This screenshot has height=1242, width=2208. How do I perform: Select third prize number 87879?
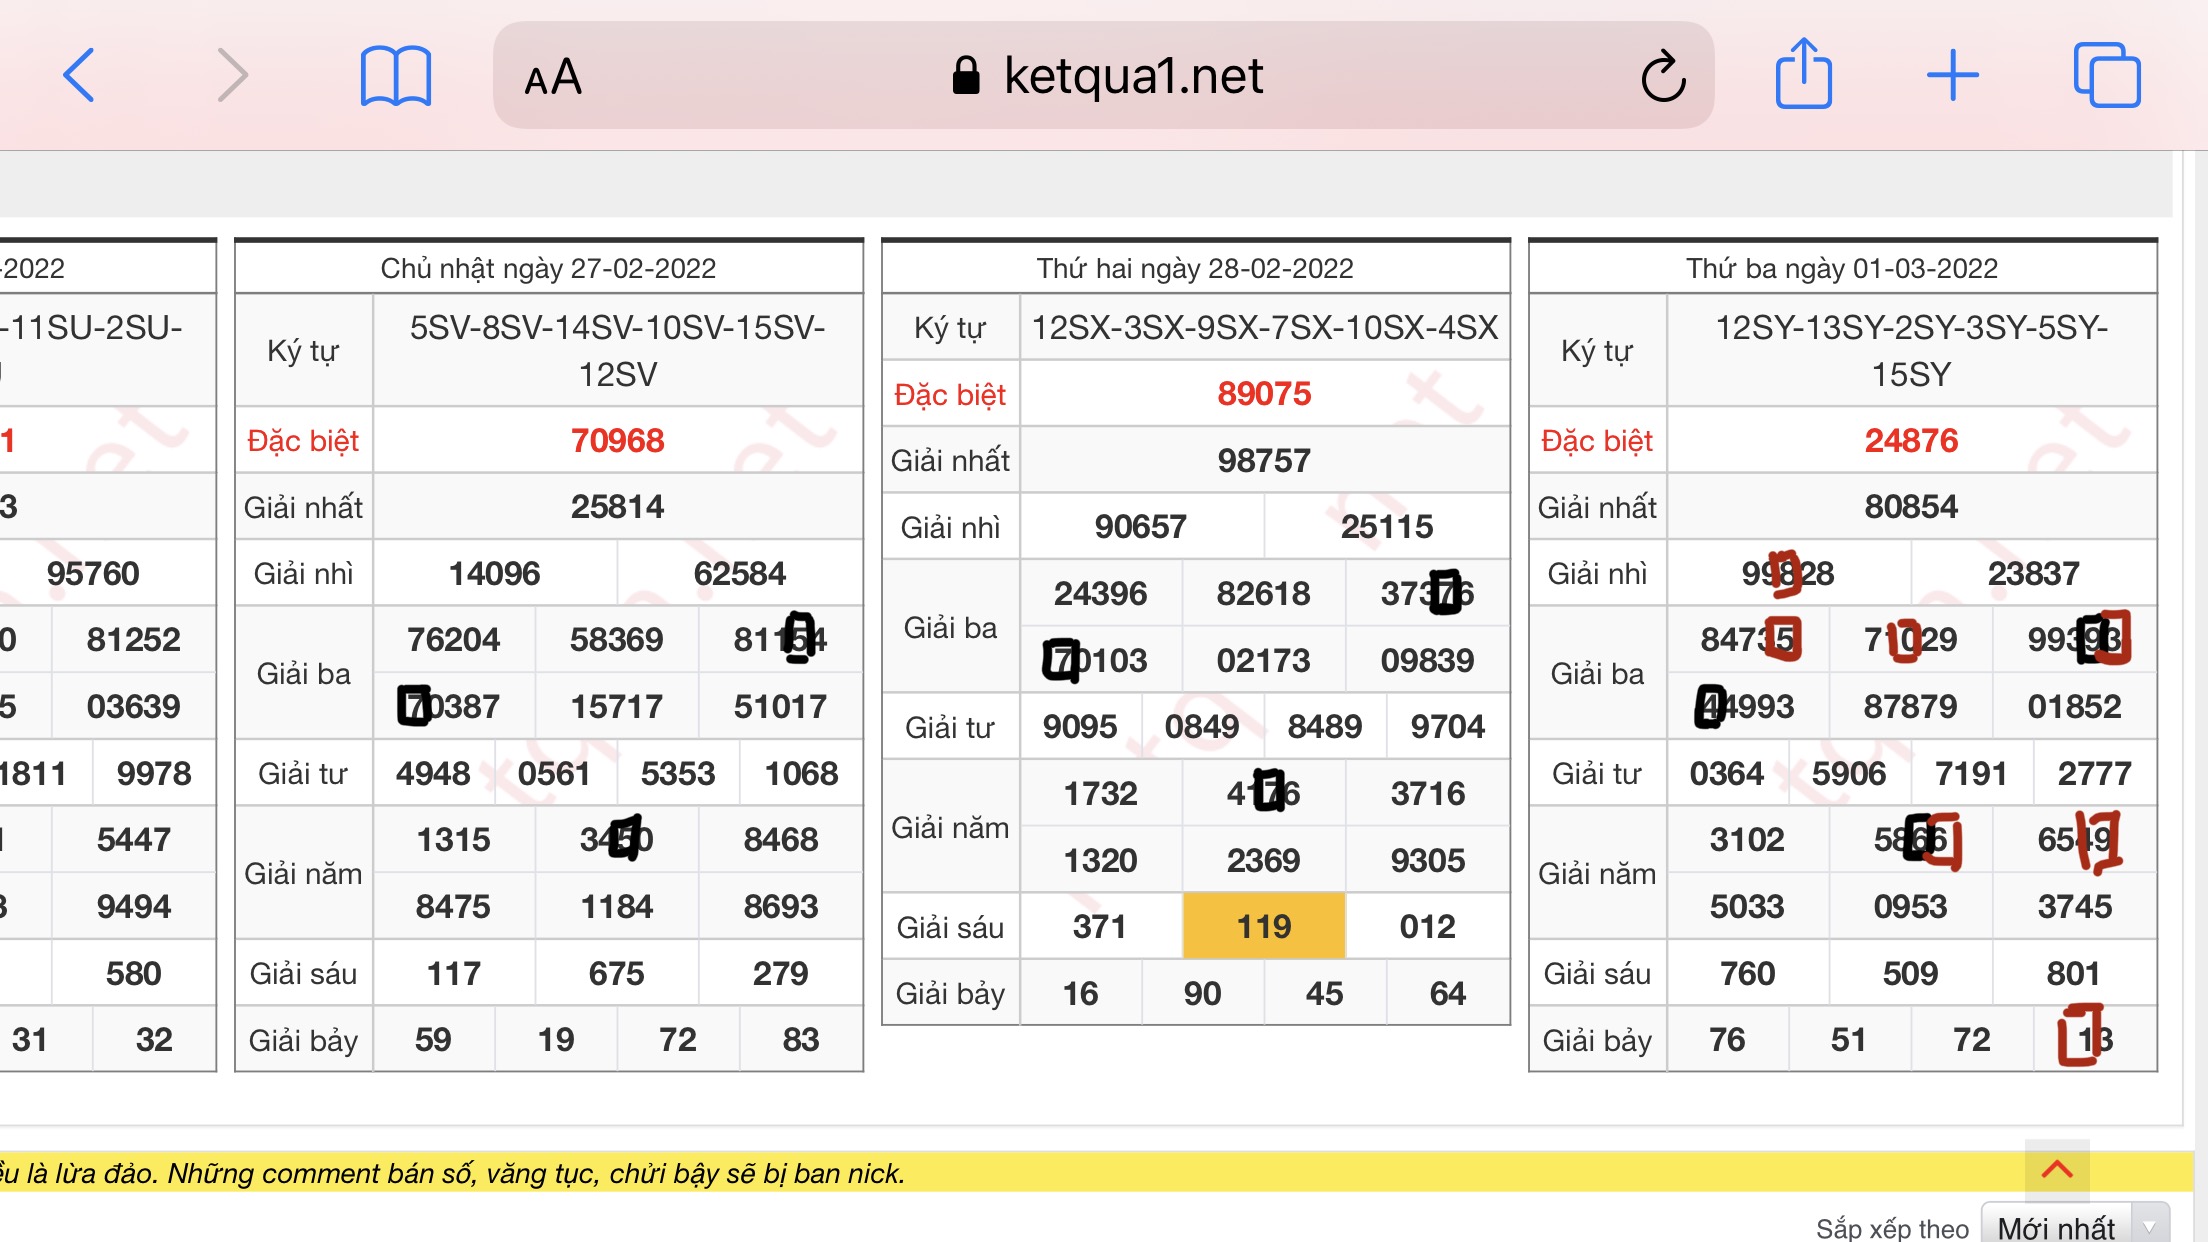1910,706
